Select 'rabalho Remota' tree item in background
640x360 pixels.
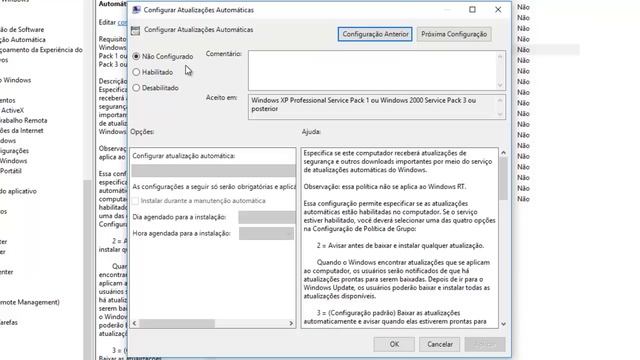24,120
